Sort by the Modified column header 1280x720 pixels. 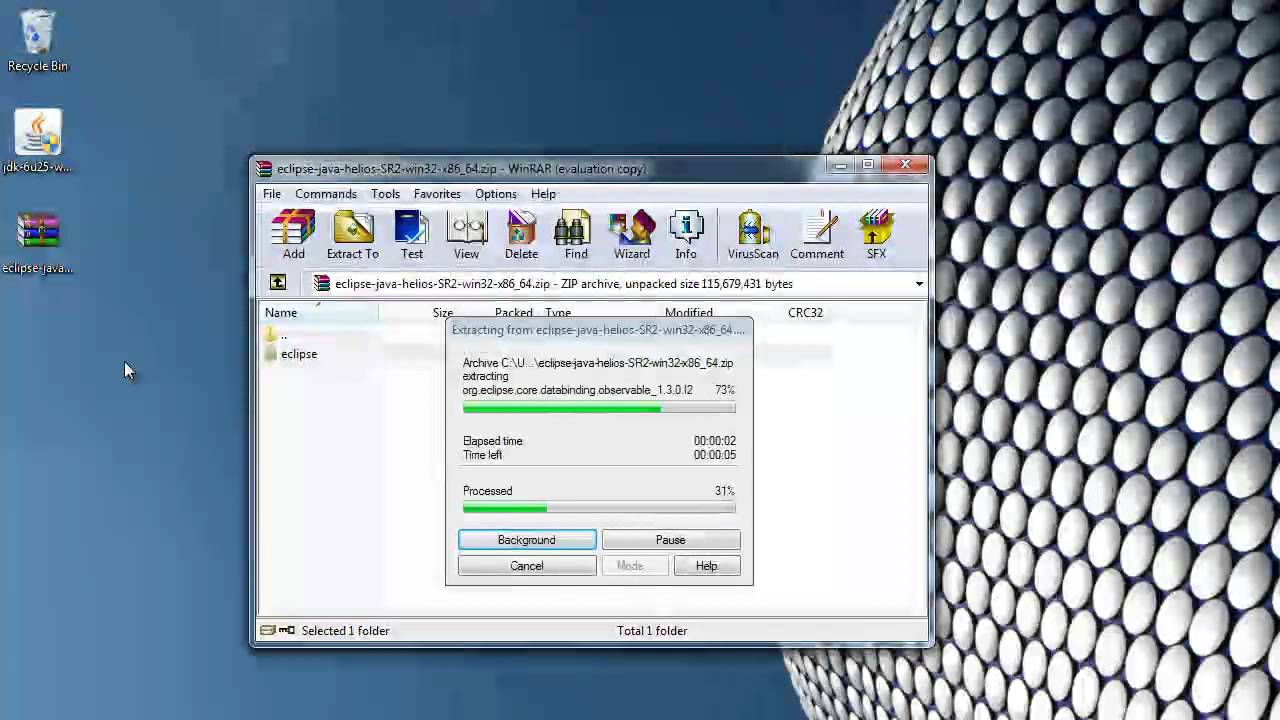(689, 313)
